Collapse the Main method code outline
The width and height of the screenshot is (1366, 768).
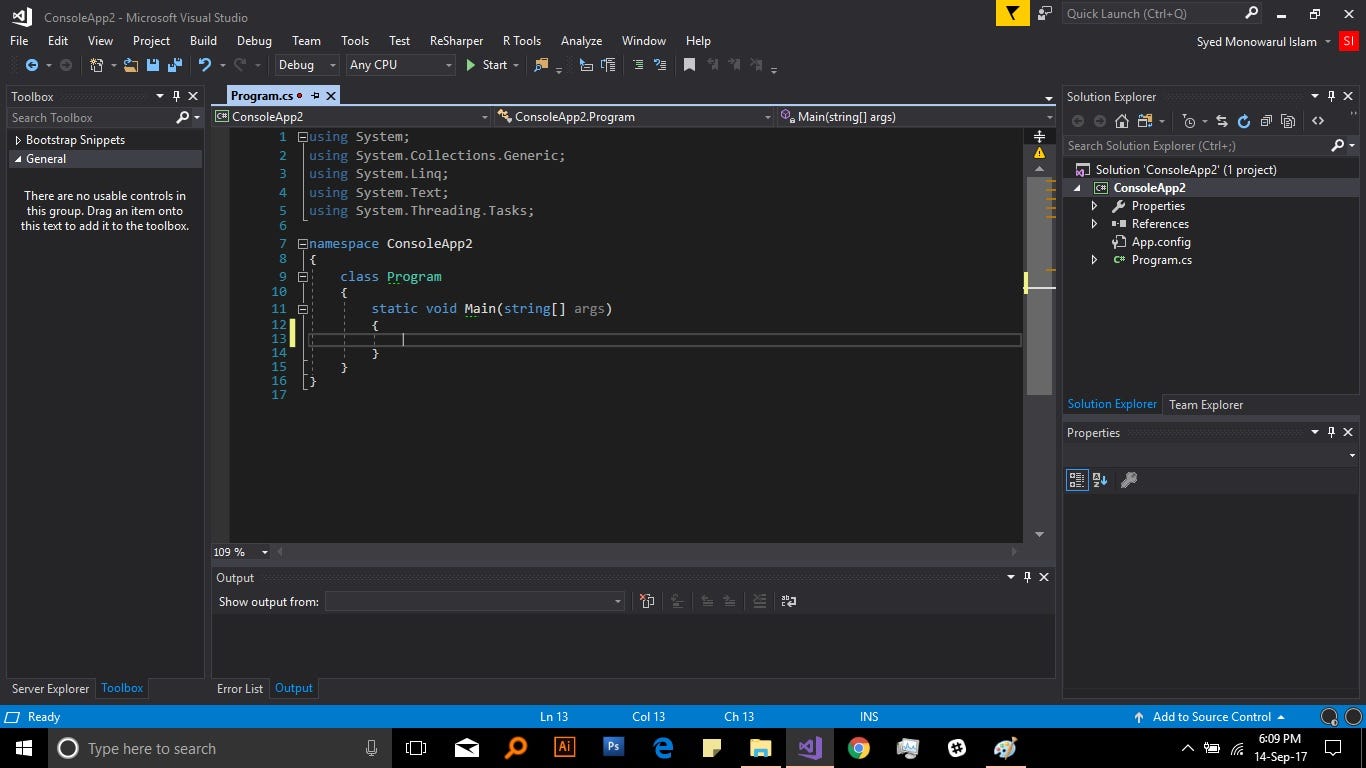(302, 309)
